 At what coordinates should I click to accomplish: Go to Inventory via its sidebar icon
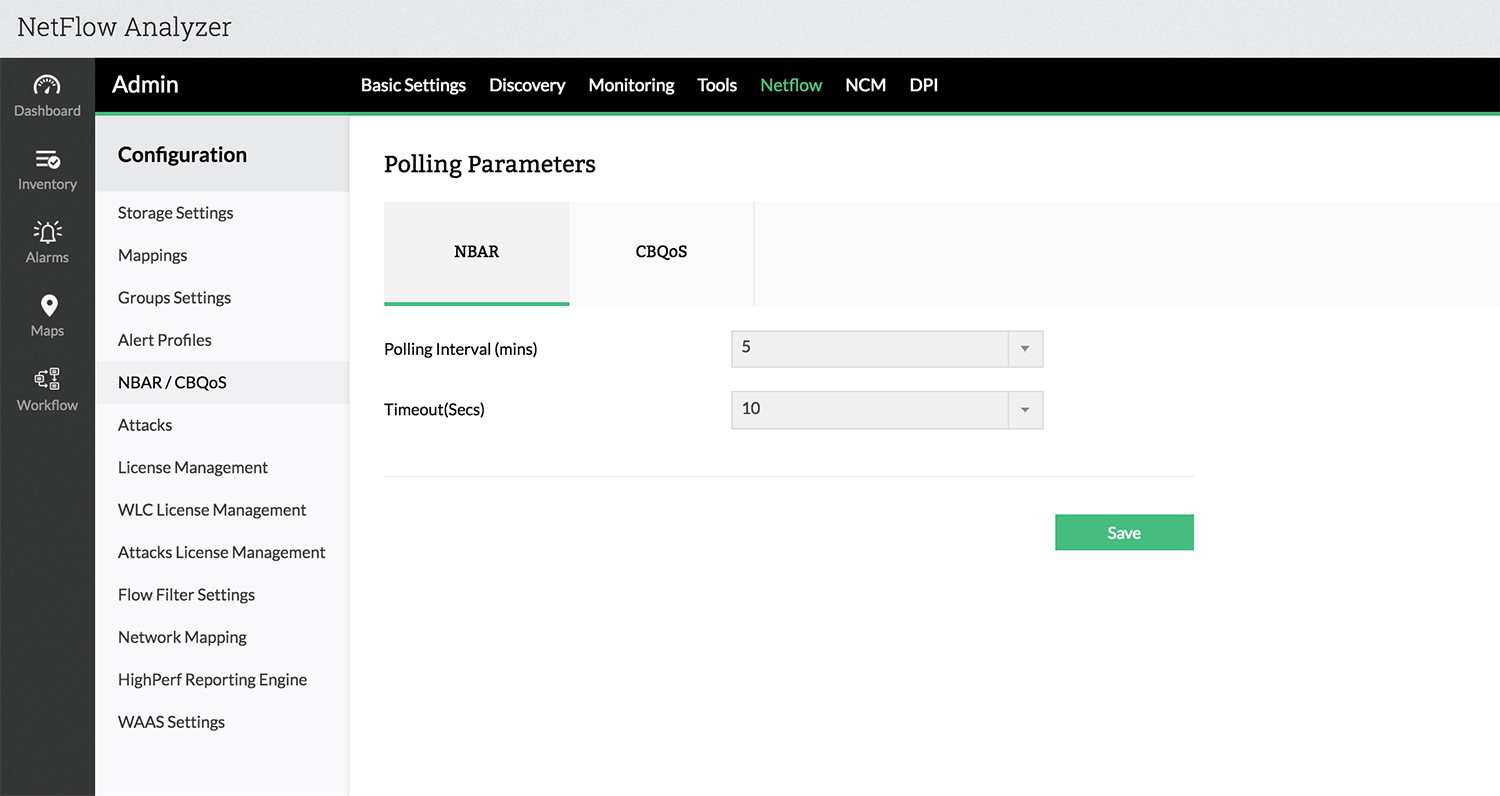point(47,168)
